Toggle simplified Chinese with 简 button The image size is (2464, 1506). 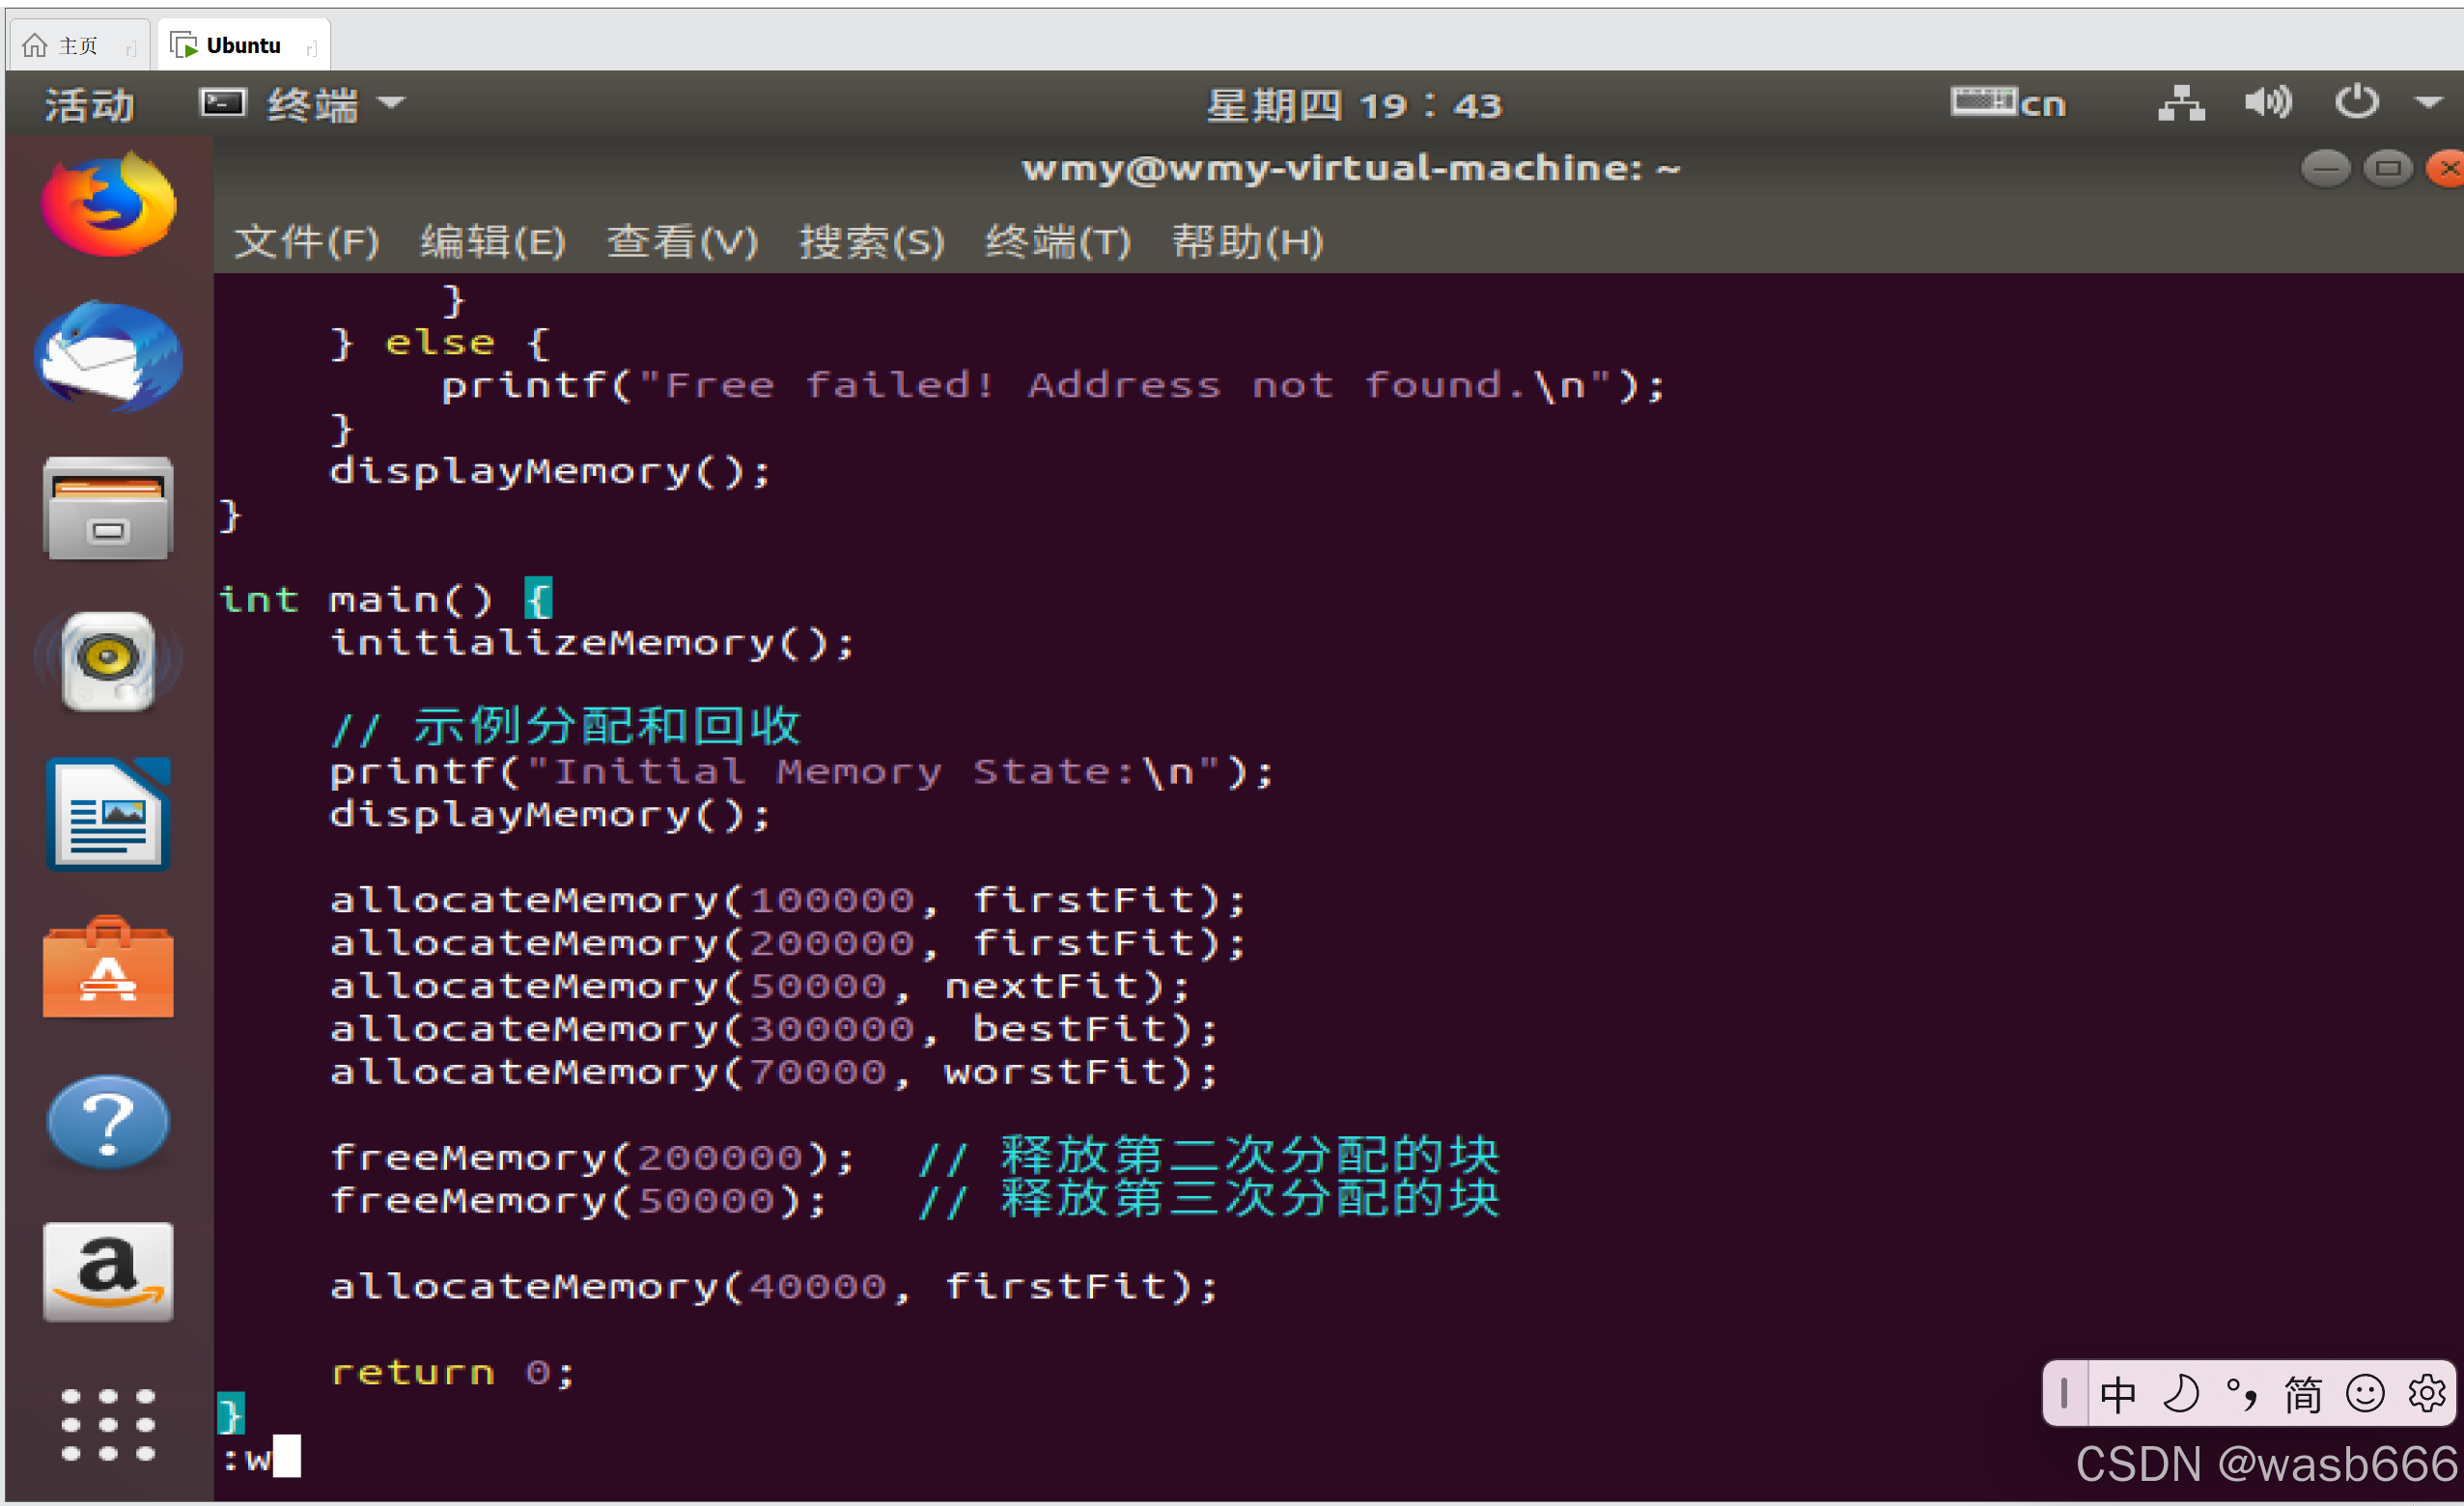(2301, 1393)
